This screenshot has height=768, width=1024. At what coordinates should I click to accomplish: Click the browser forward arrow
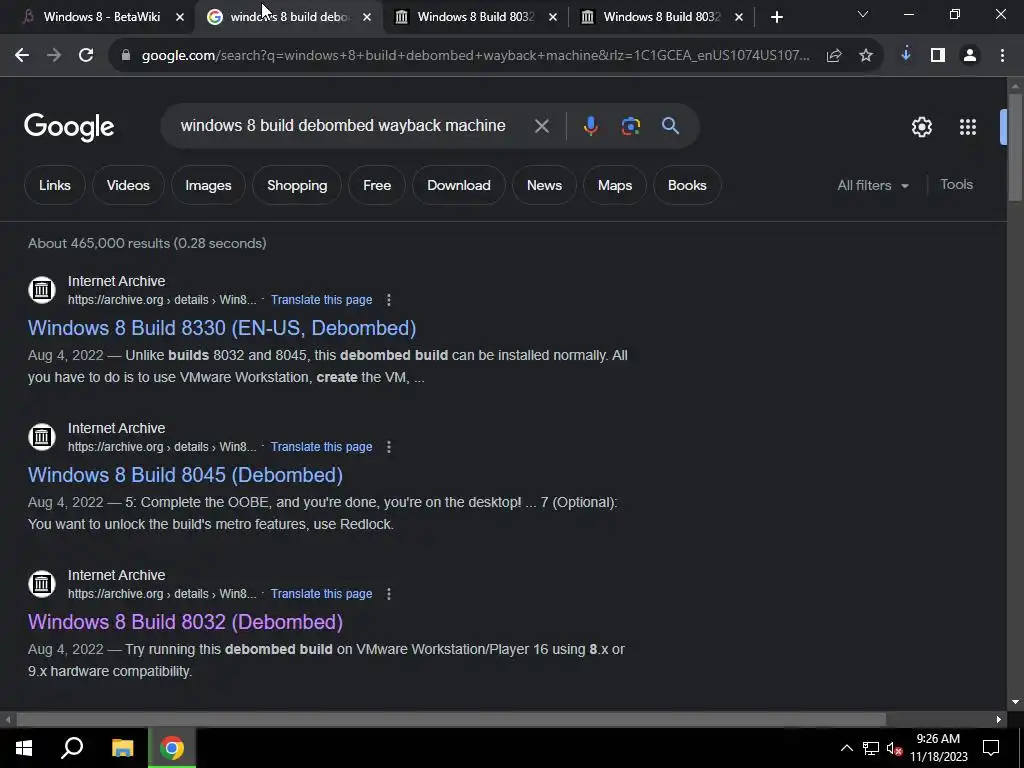(x=54, y=56)
